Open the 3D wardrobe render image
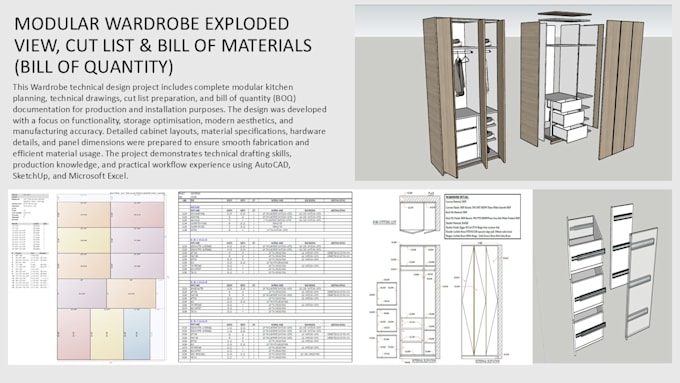The width and height of the screenshot is (680, 383). coord(513,92)
